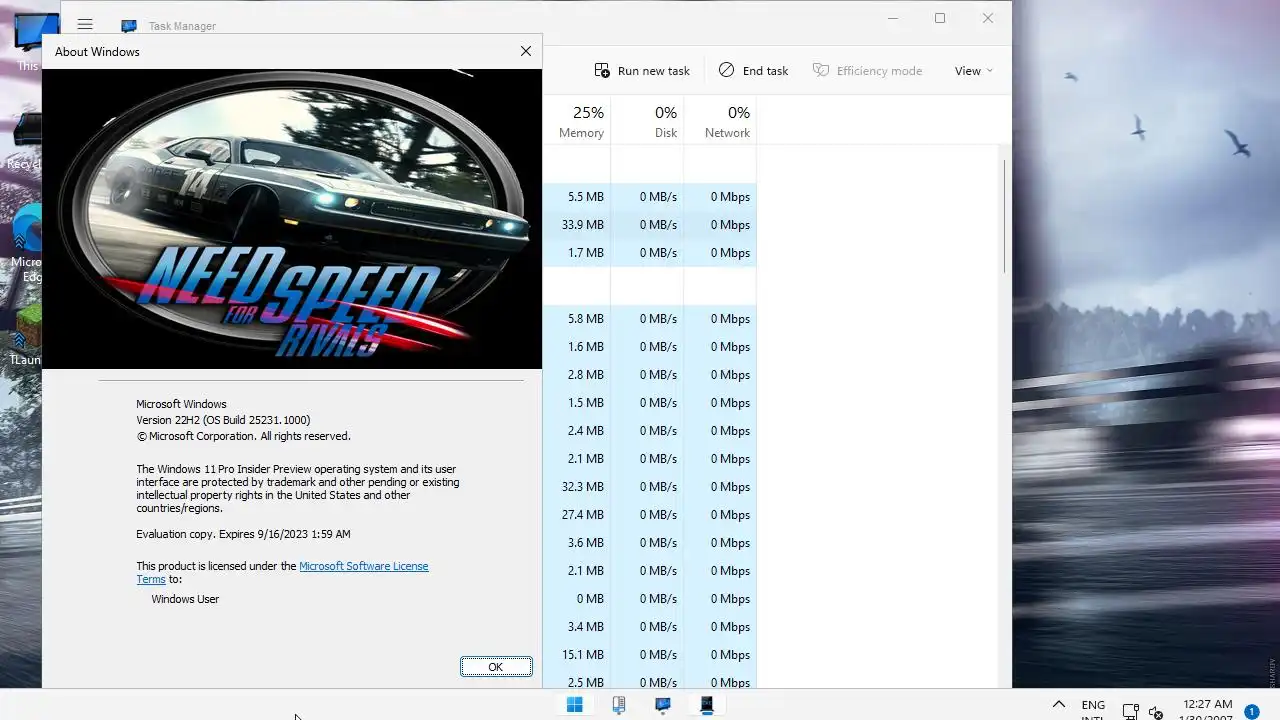Click the Efficiency mode toolbar button
This screenshot has height=720, width=1280.
pyautogui.click(x=867, y=71)
